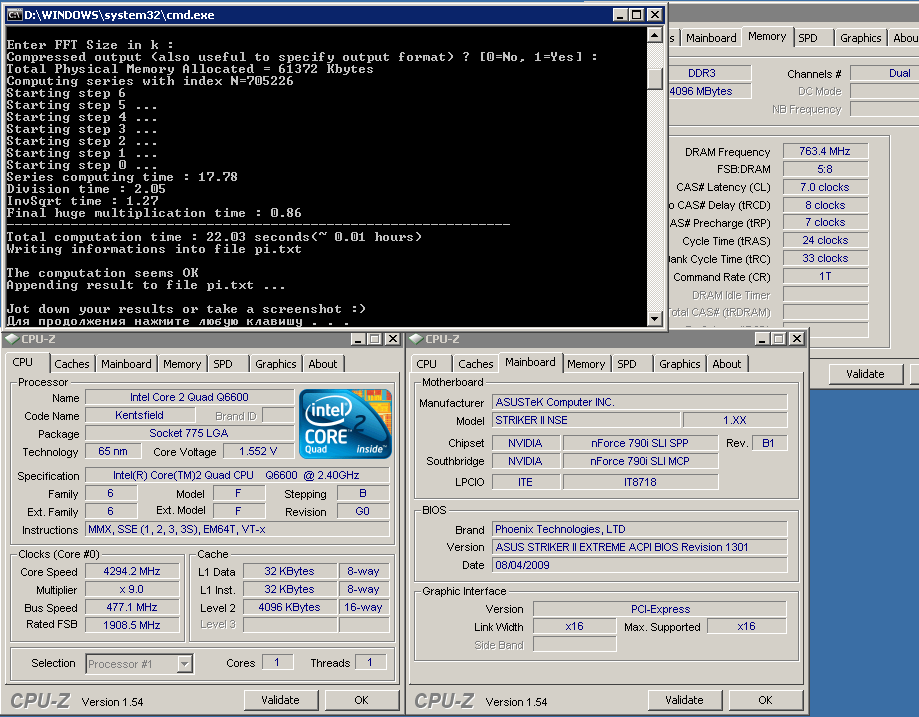Open Graphics tab in Mainboard CPU-Z window

[x=680, y=364]
